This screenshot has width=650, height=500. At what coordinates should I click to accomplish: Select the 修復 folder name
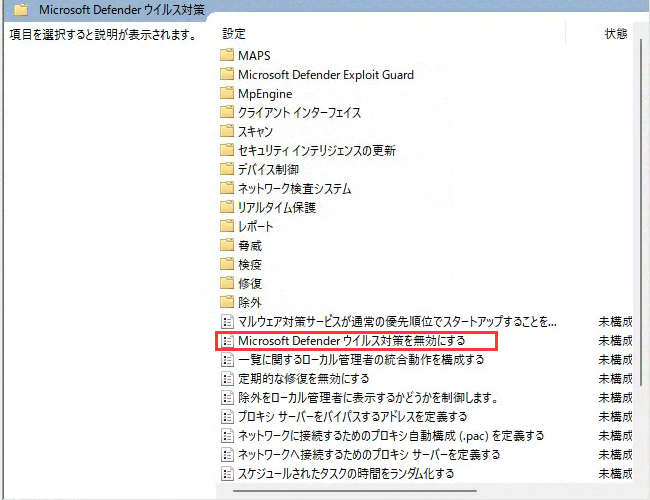coord(250,284)
